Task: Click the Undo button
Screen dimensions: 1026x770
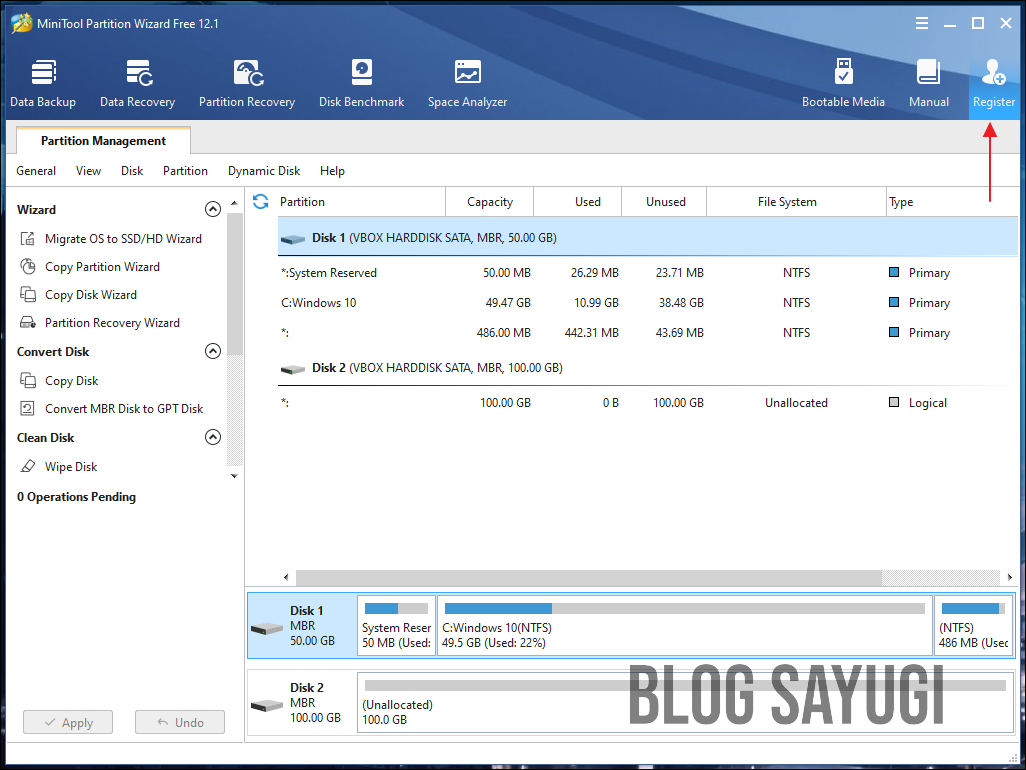Action: (179, 722)
